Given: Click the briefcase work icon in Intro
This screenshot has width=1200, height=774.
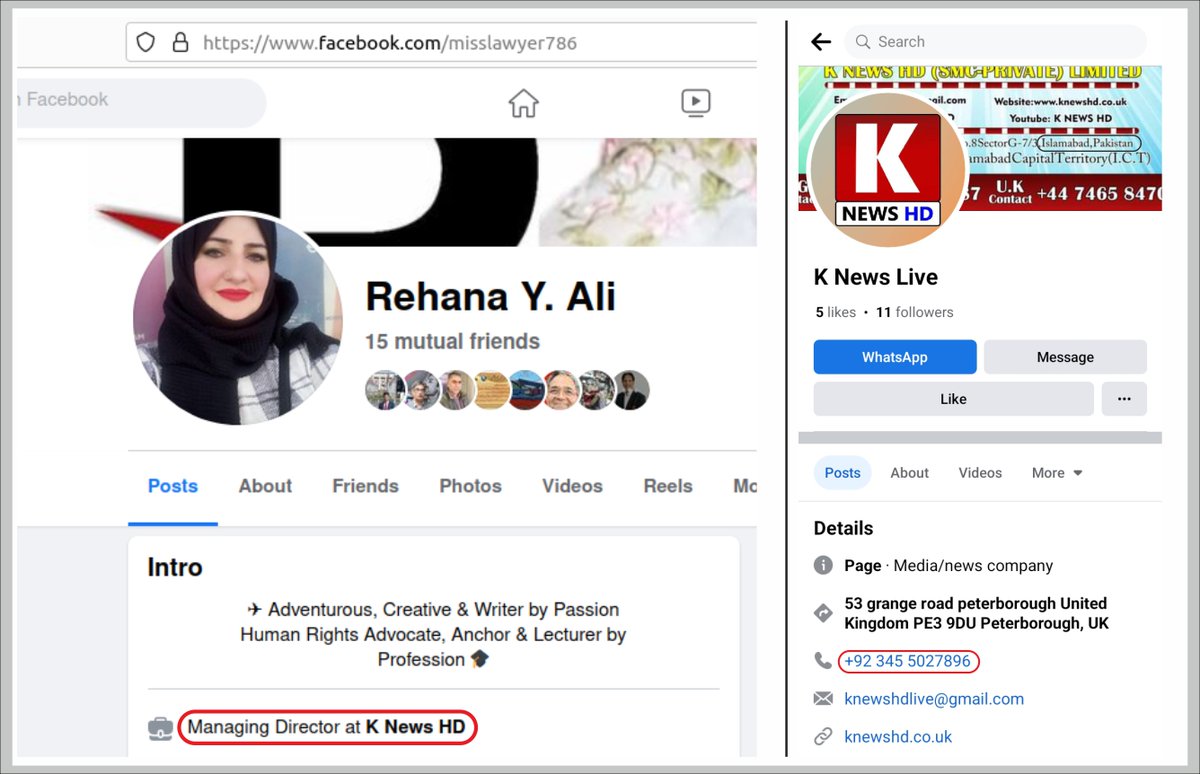Looking at the screenshot, I should tap(160, 728).
